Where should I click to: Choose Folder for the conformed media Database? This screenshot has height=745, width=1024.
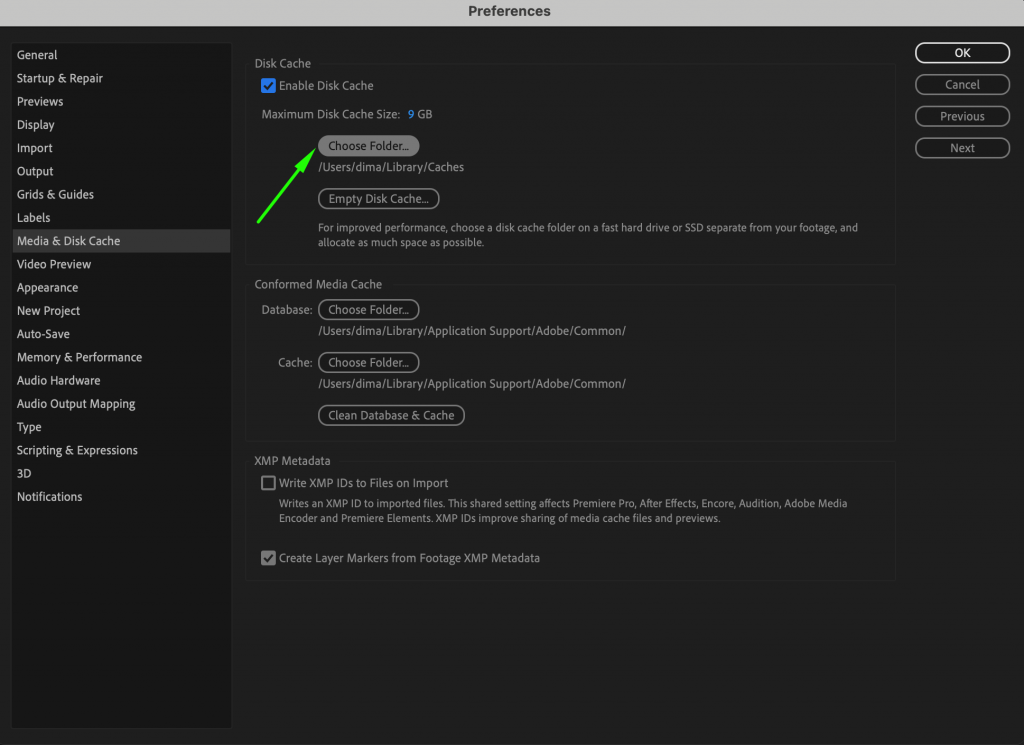(x=368, y=309)
